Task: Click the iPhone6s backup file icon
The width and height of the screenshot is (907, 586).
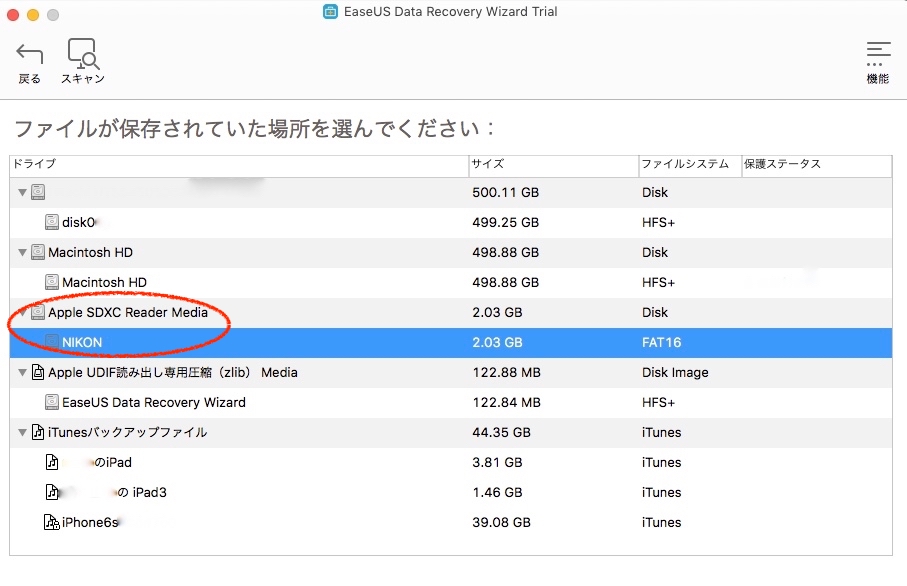Action: click(x=51, y=522)
